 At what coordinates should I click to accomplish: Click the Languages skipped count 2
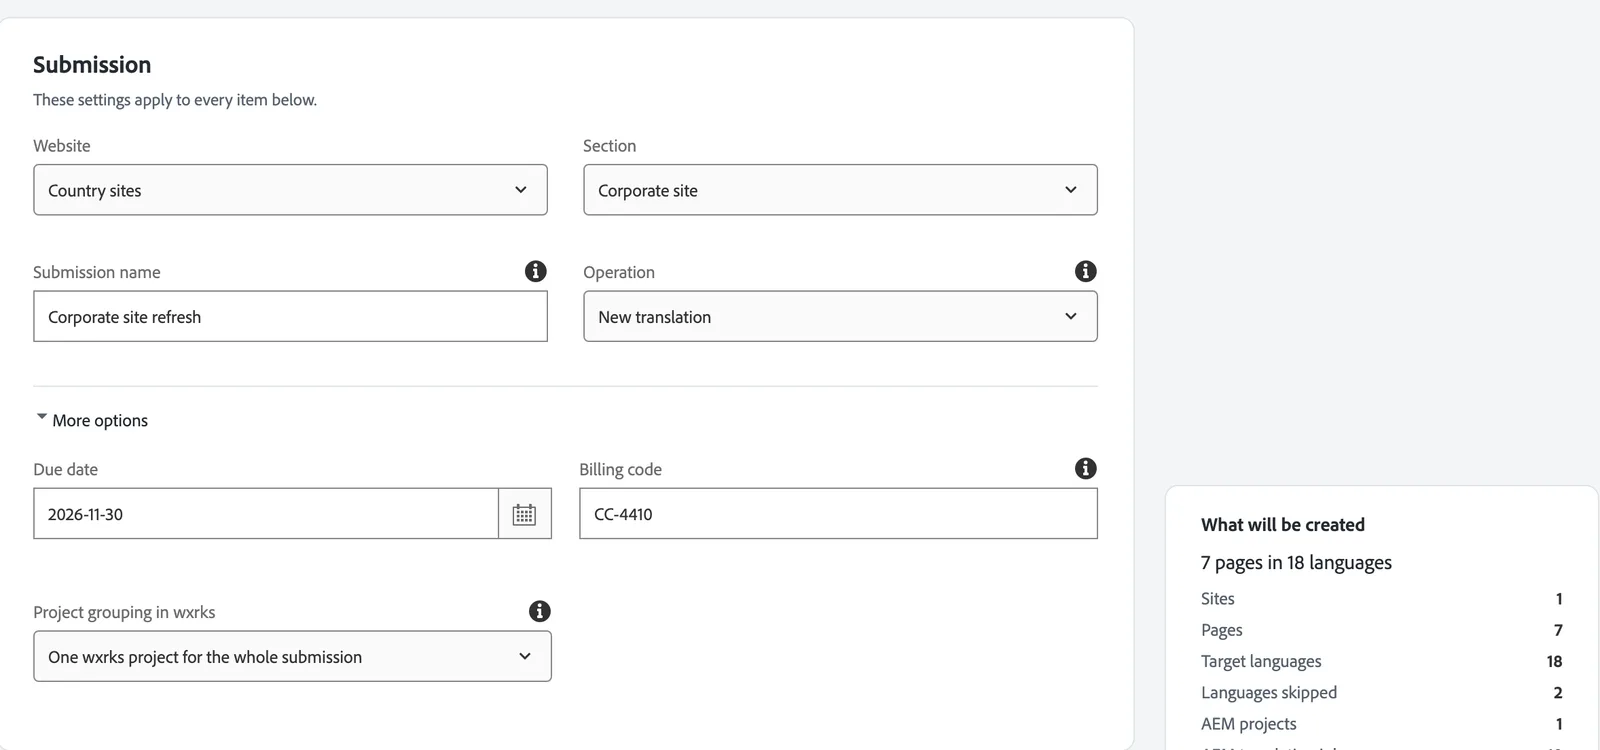[x=1558, y=692]
